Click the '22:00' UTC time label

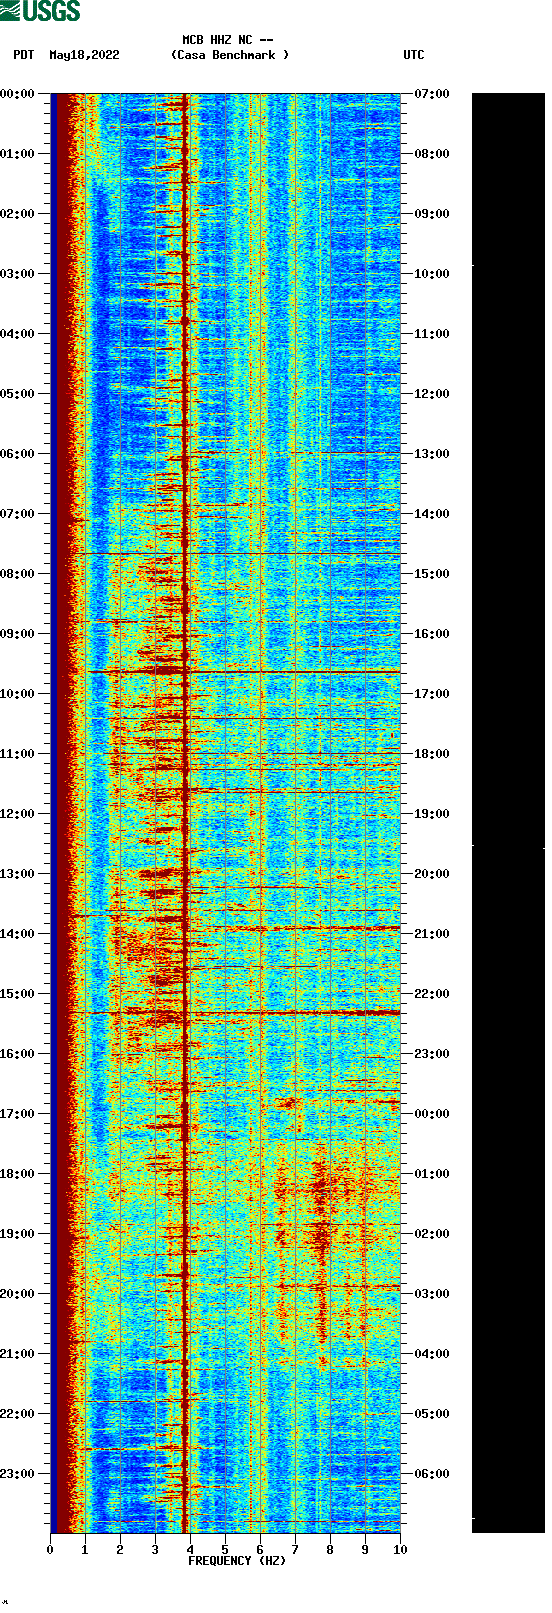click(432, 994)
